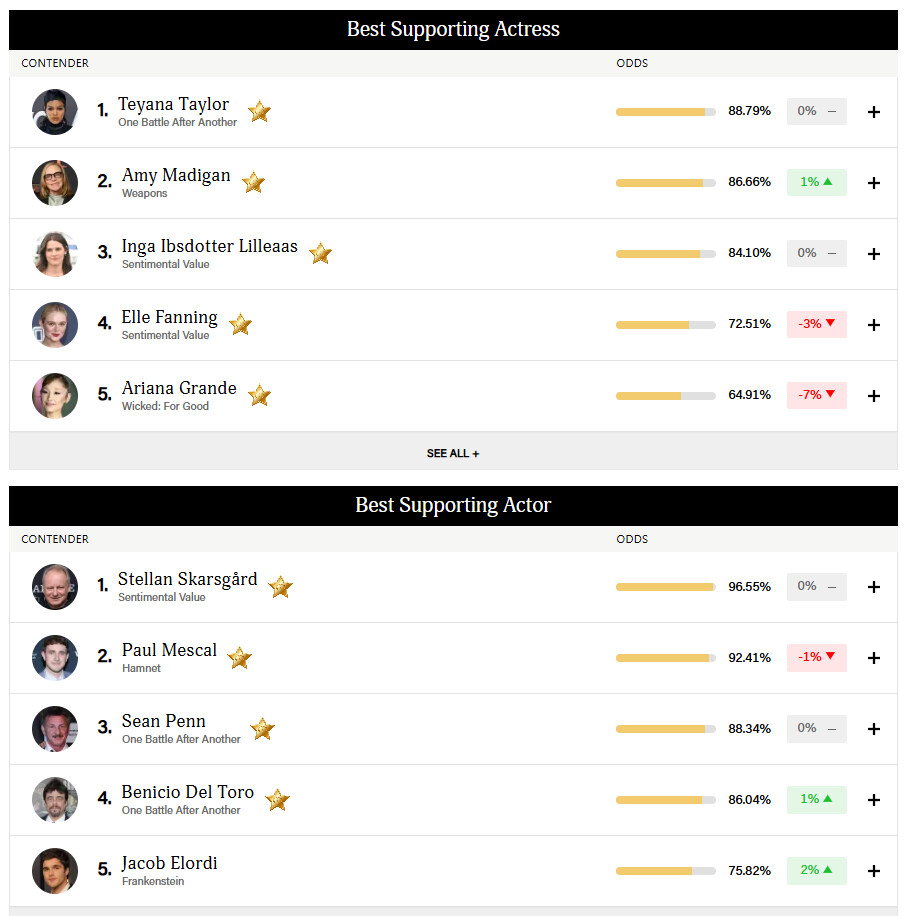The height and width of the screenshot is (916, 904).
Task: Click See All under Best Supporting Actress
Action: click(x=453, y=453)
